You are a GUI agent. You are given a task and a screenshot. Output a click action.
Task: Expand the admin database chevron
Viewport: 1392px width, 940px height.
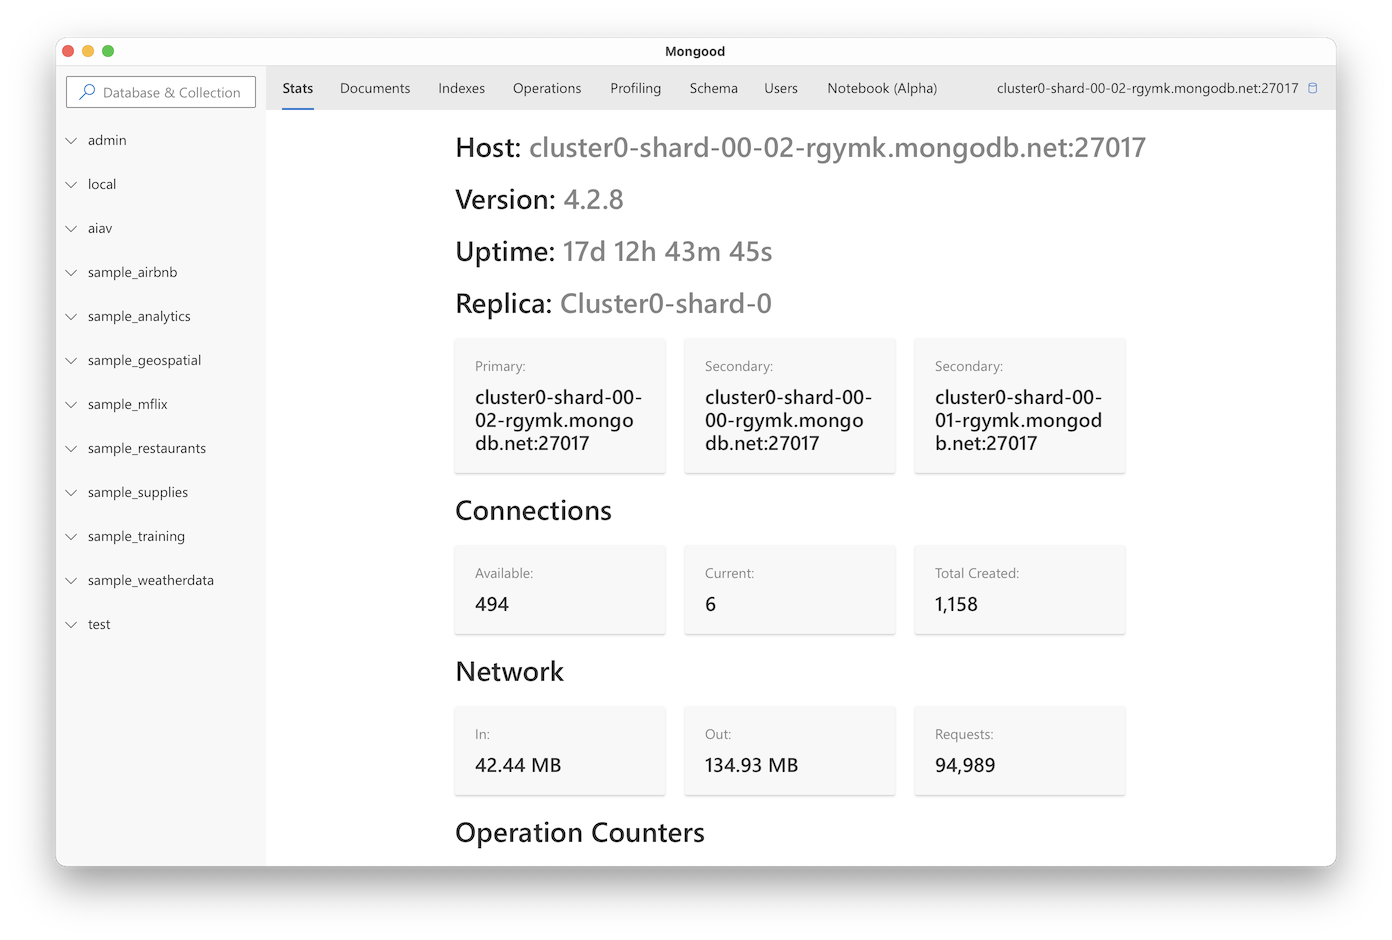(71, 140)
